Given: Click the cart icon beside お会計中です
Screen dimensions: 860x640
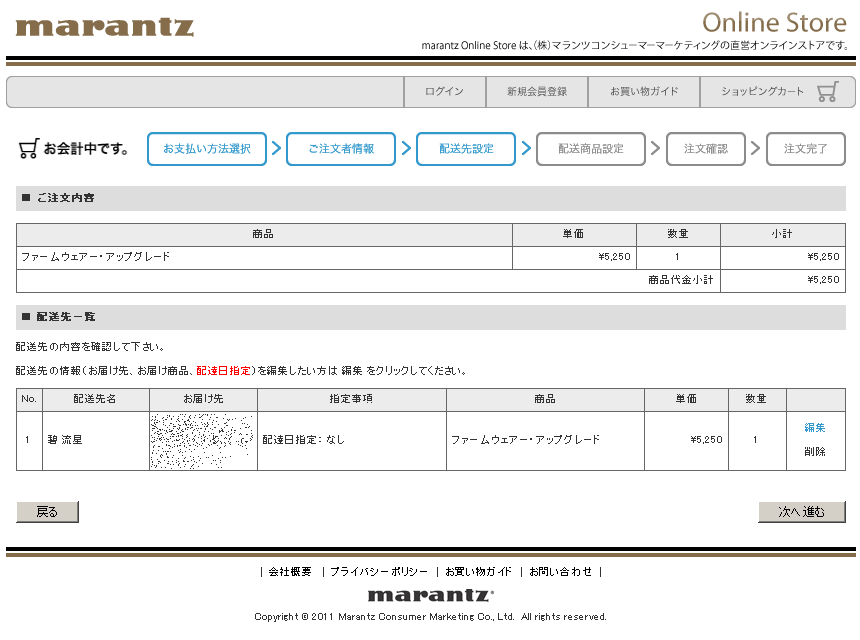Looking at the screenshot, I should click(29, 149).
